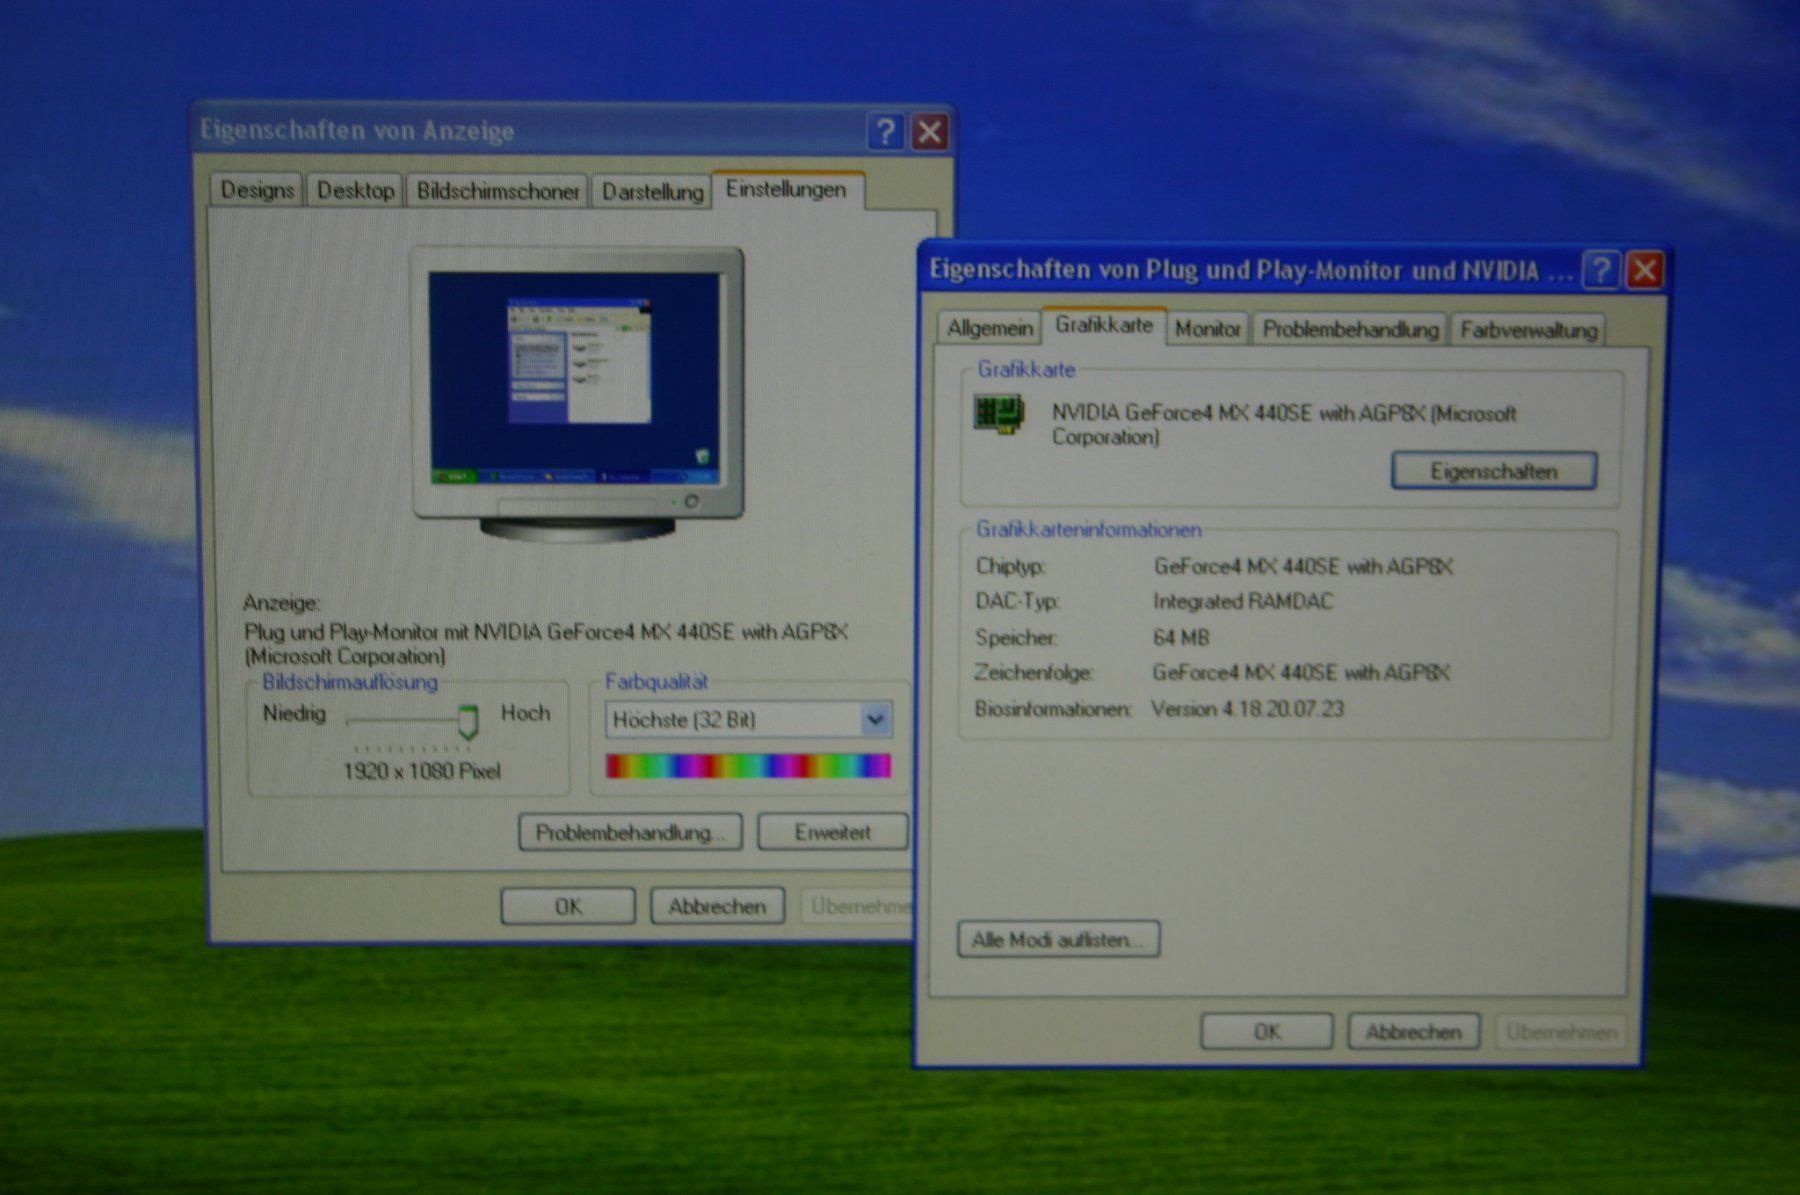Click the monitor preview image
This screenshot has width=1800, height=1195.
tap(578, 394)
